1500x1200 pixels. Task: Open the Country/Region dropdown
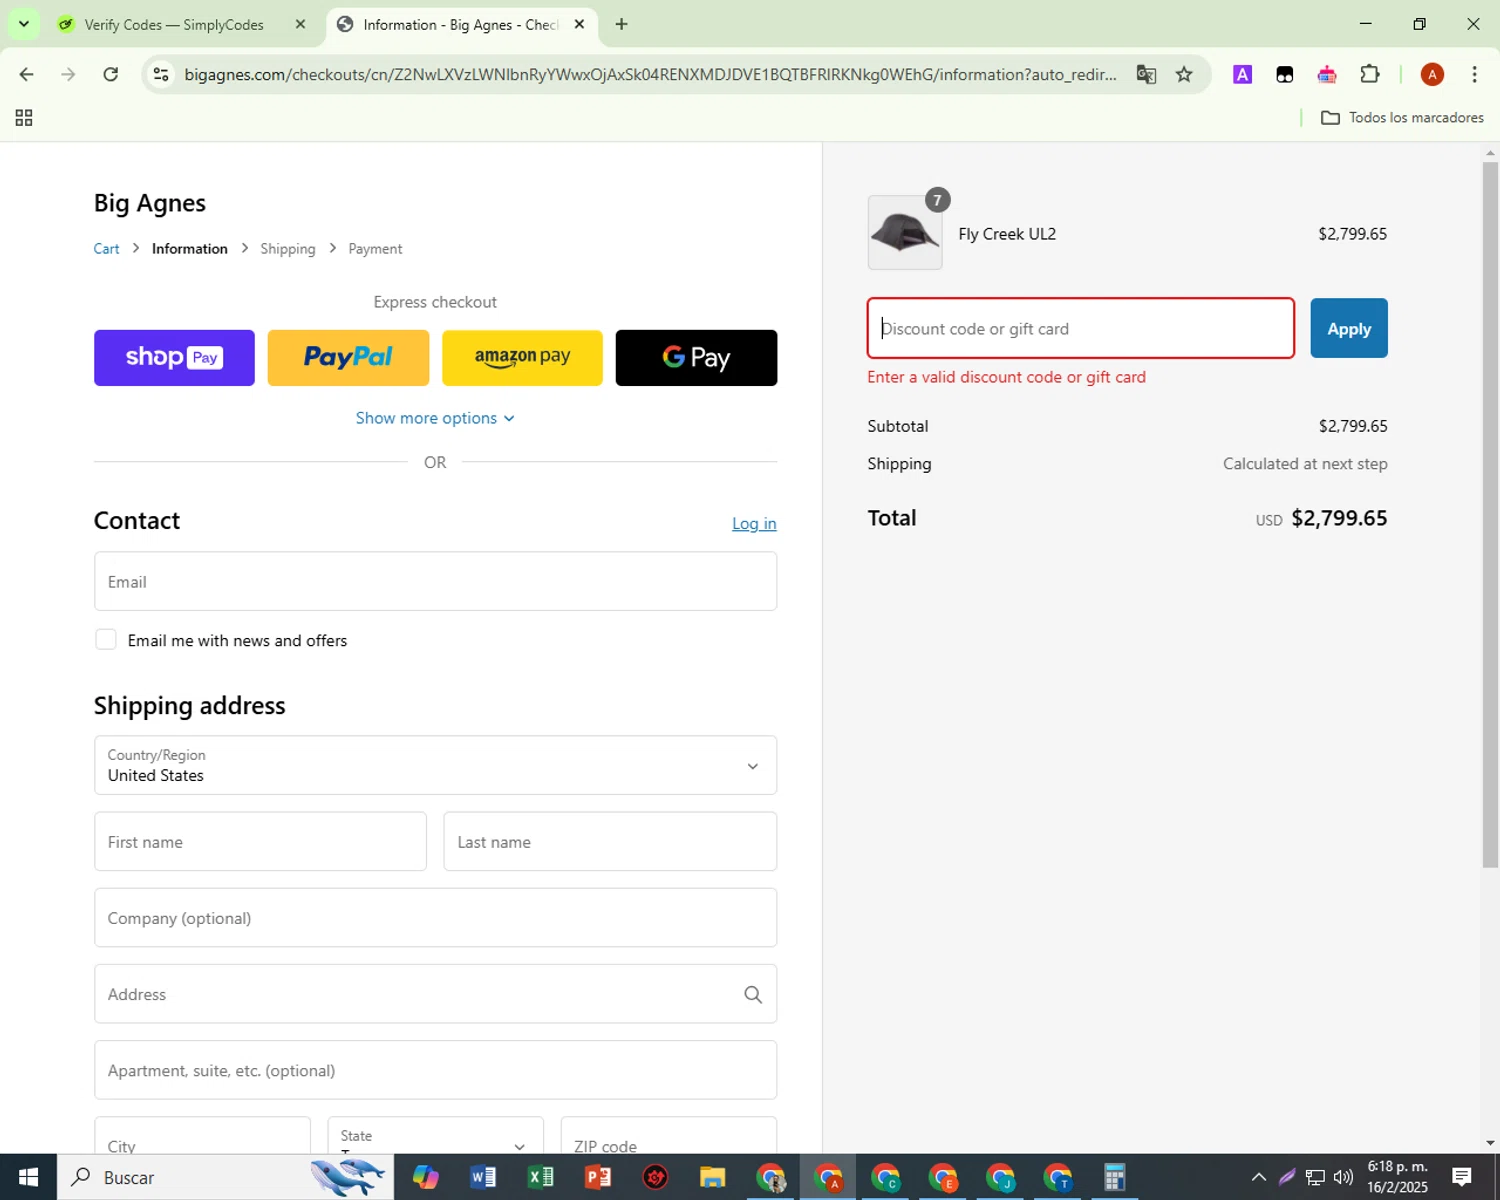pos(435,765)
